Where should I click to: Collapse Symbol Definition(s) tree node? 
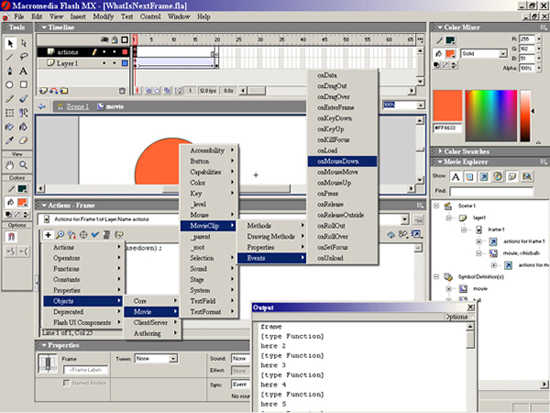[436, 277]
